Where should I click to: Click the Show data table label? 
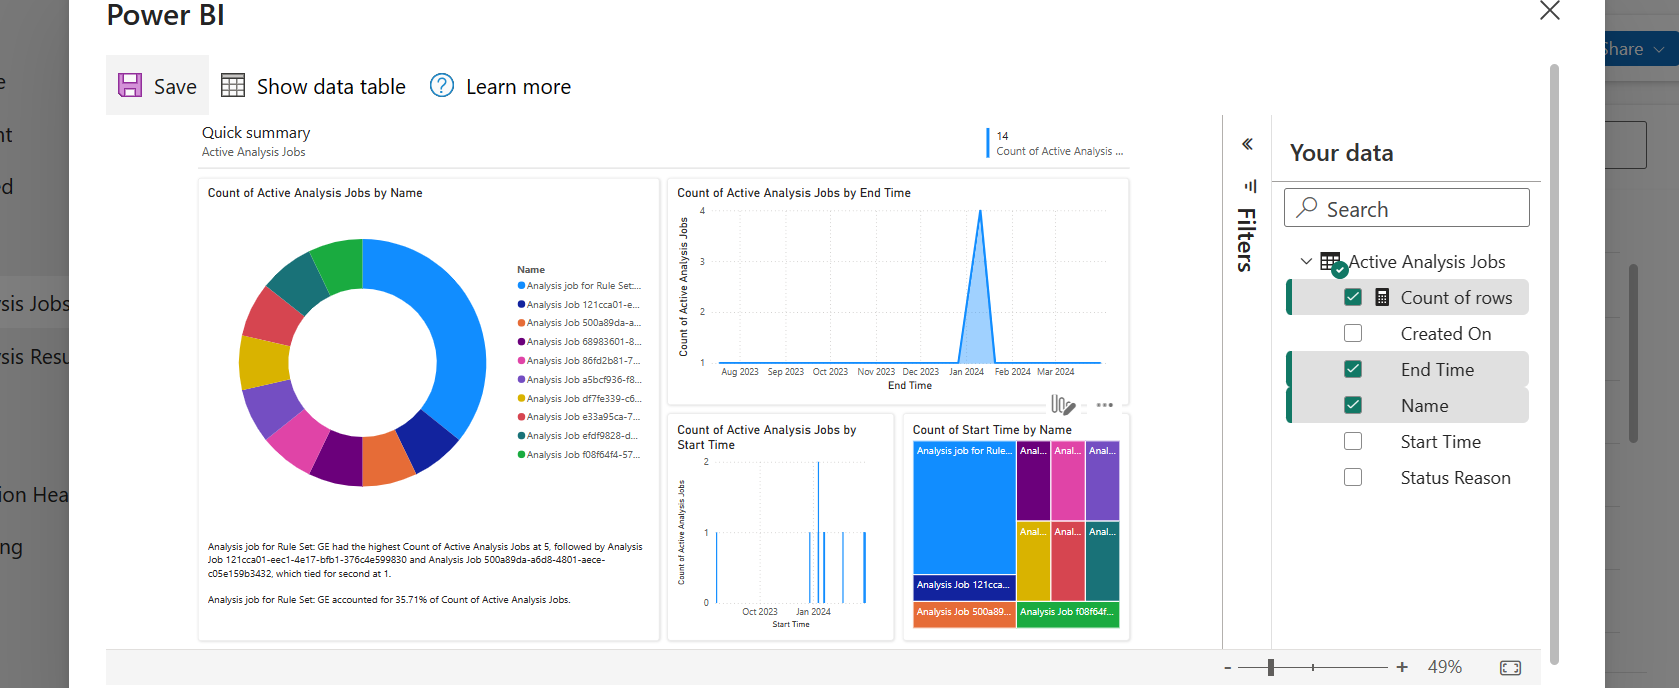331,87
